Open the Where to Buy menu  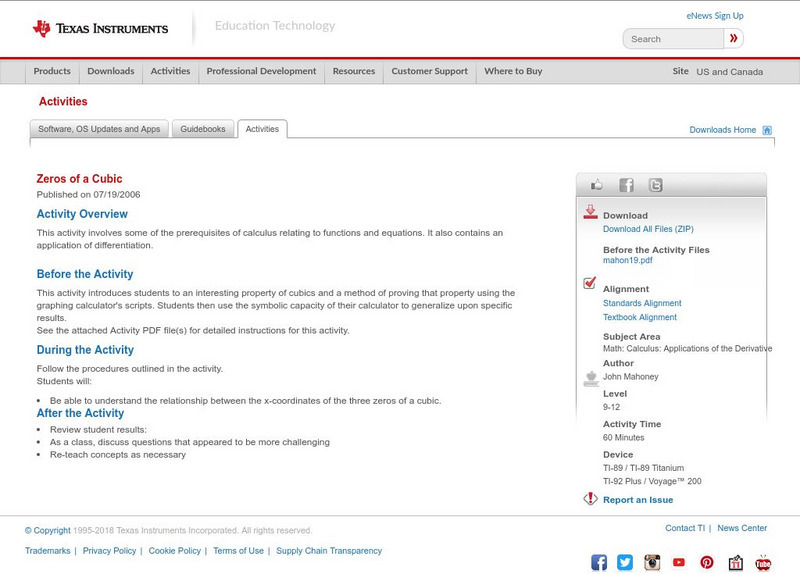coord(513,71)
